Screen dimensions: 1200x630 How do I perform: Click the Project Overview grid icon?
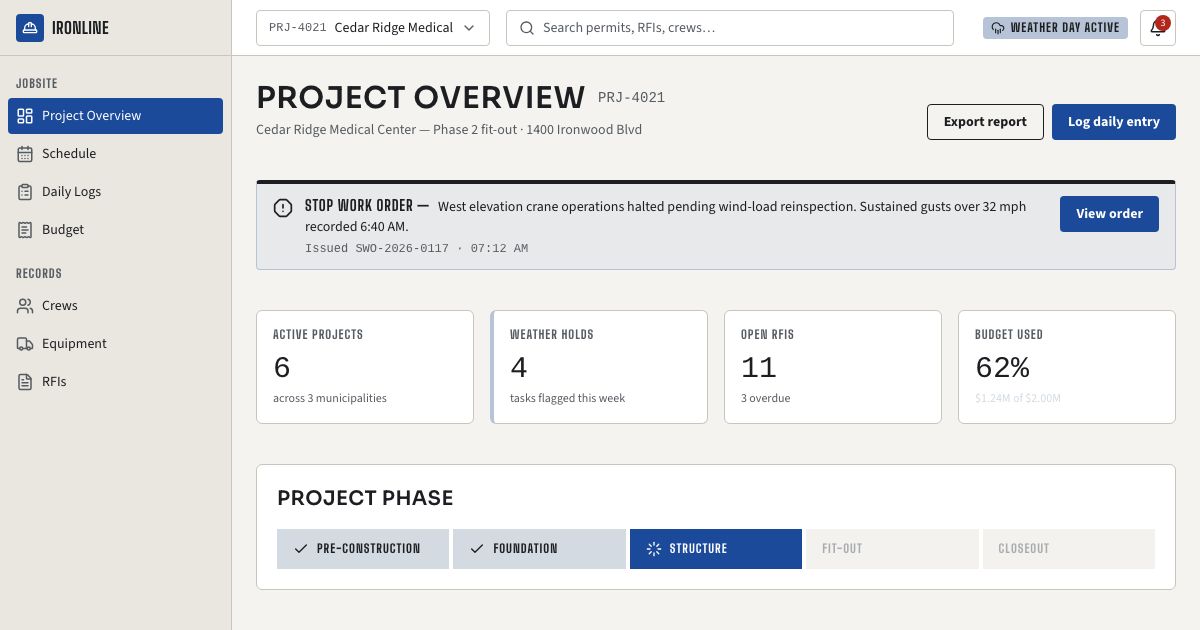click(x=25, y=116)
